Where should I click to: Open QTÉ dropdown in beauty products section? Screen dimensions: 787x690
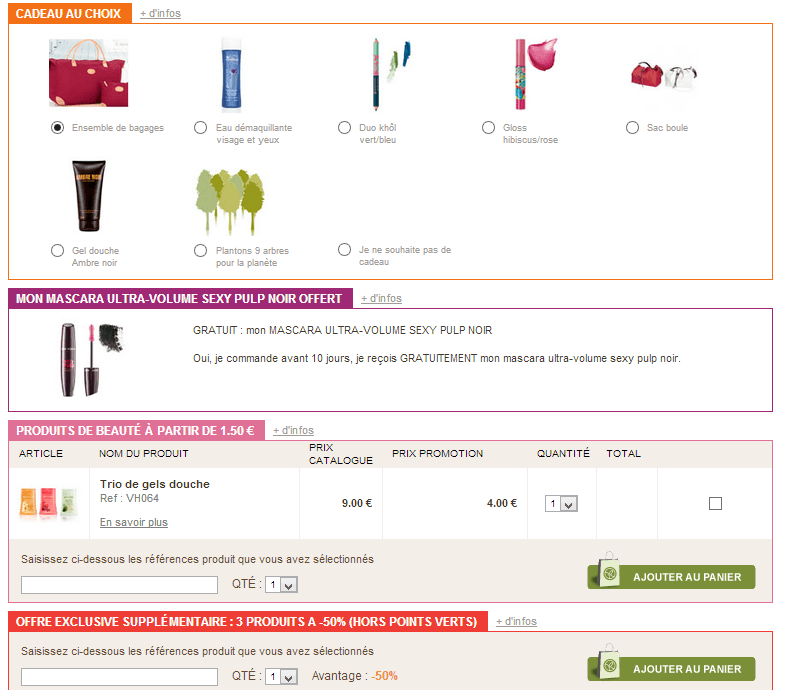pos(281,585)
